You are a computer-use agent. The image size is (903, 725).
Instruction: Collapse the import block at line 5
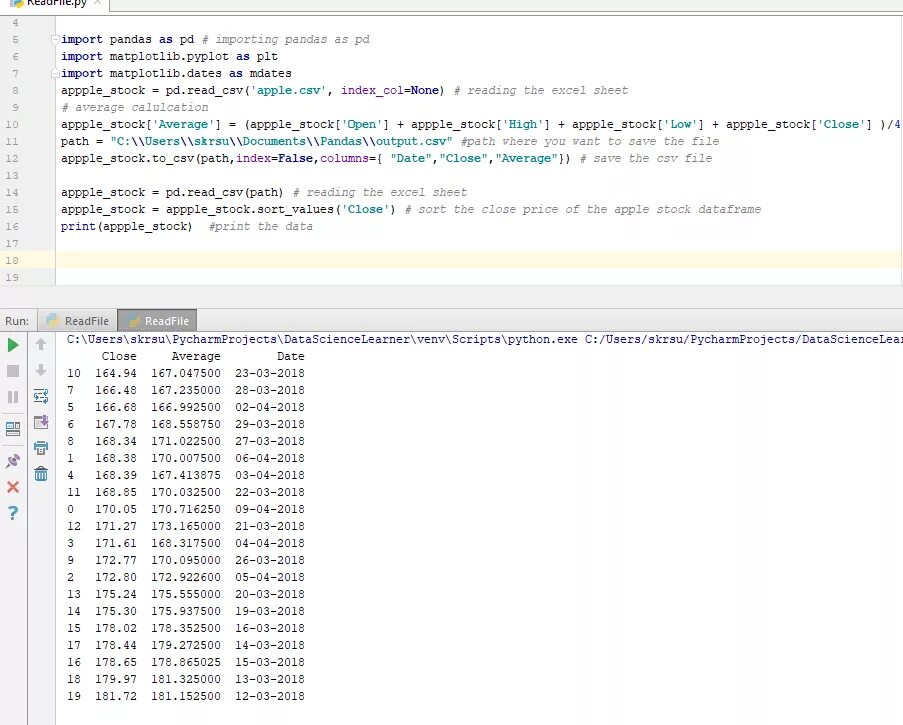55,40
